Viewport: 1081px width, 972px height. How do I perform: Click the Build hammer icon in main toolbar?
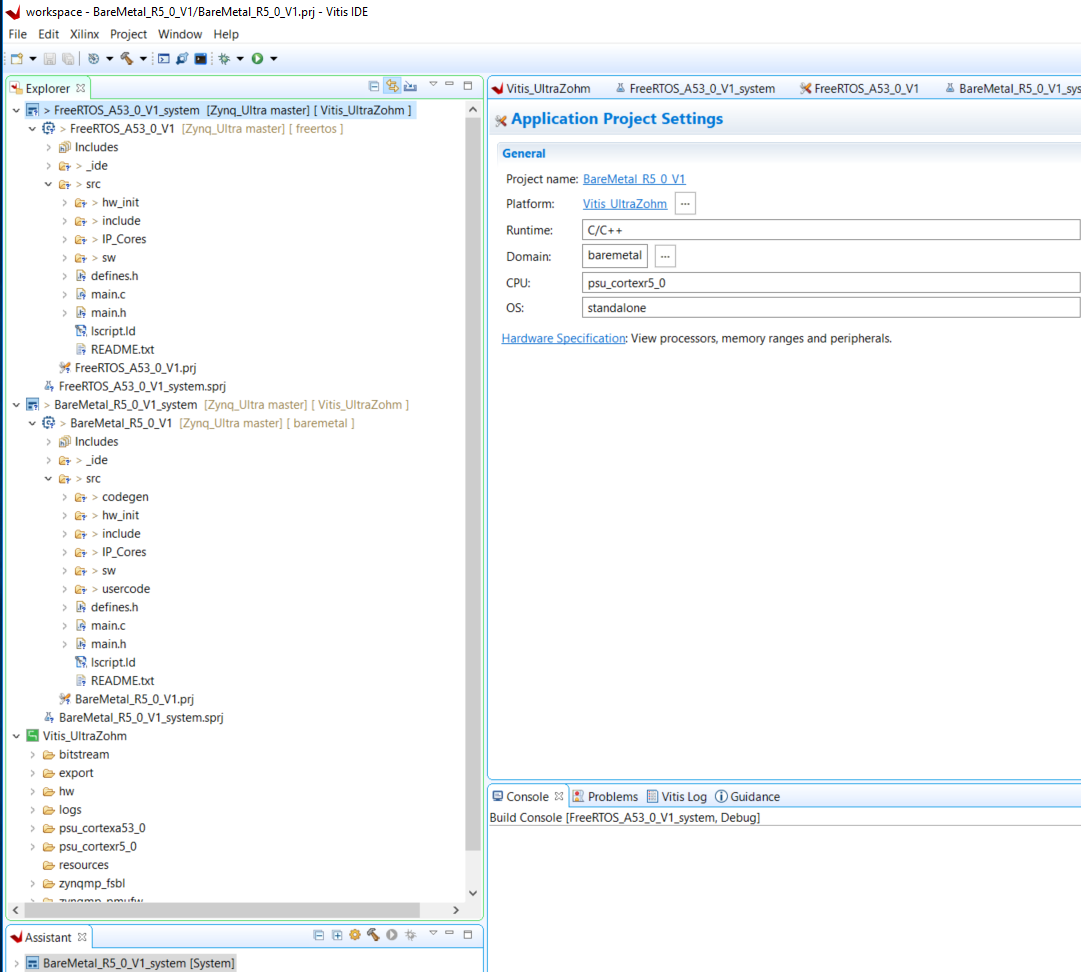click(126, 59)
